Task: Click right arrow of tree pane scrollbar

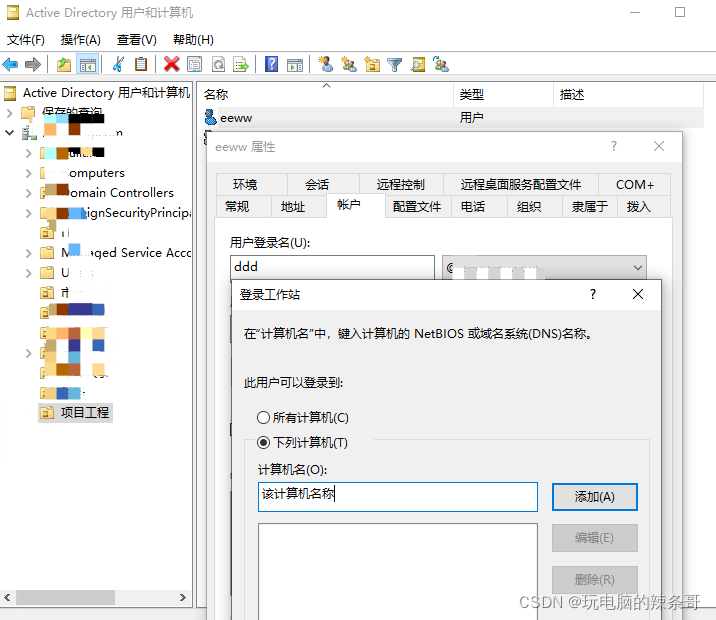Action: [x=183, y=597]
